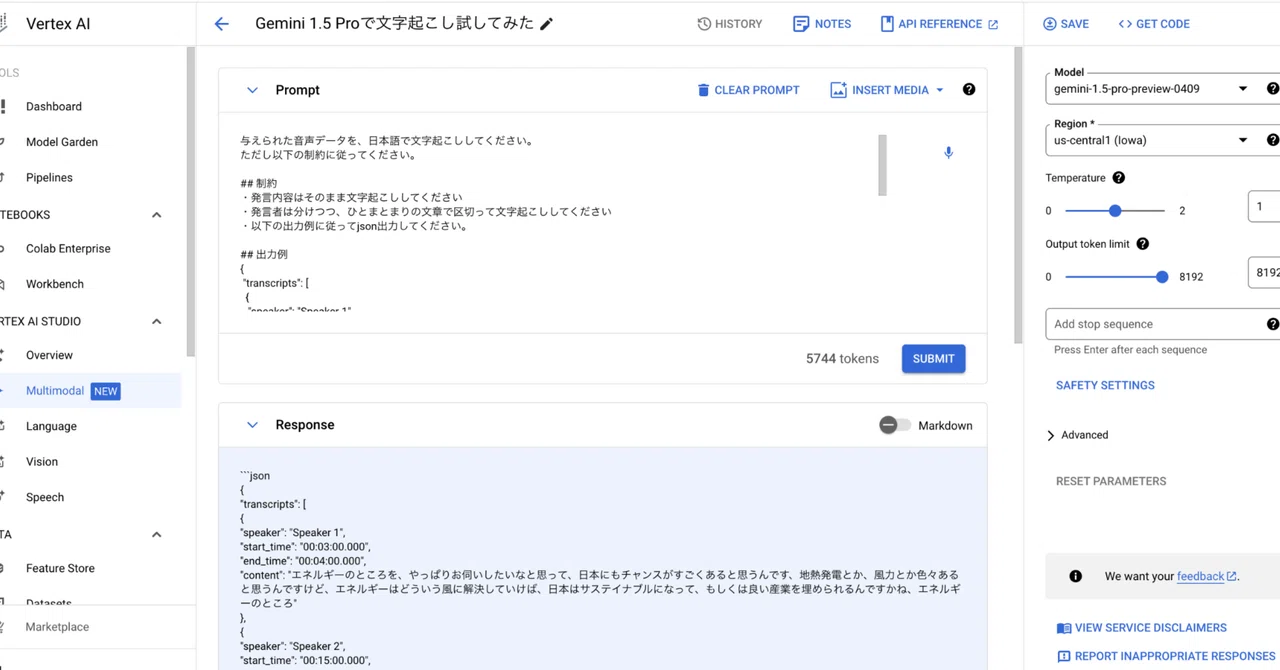The height and width of the screenshot is (670, 1280).
Task: Open Marketplace in the sidebar
Action: pyautogui.click(x=57, y=627)
